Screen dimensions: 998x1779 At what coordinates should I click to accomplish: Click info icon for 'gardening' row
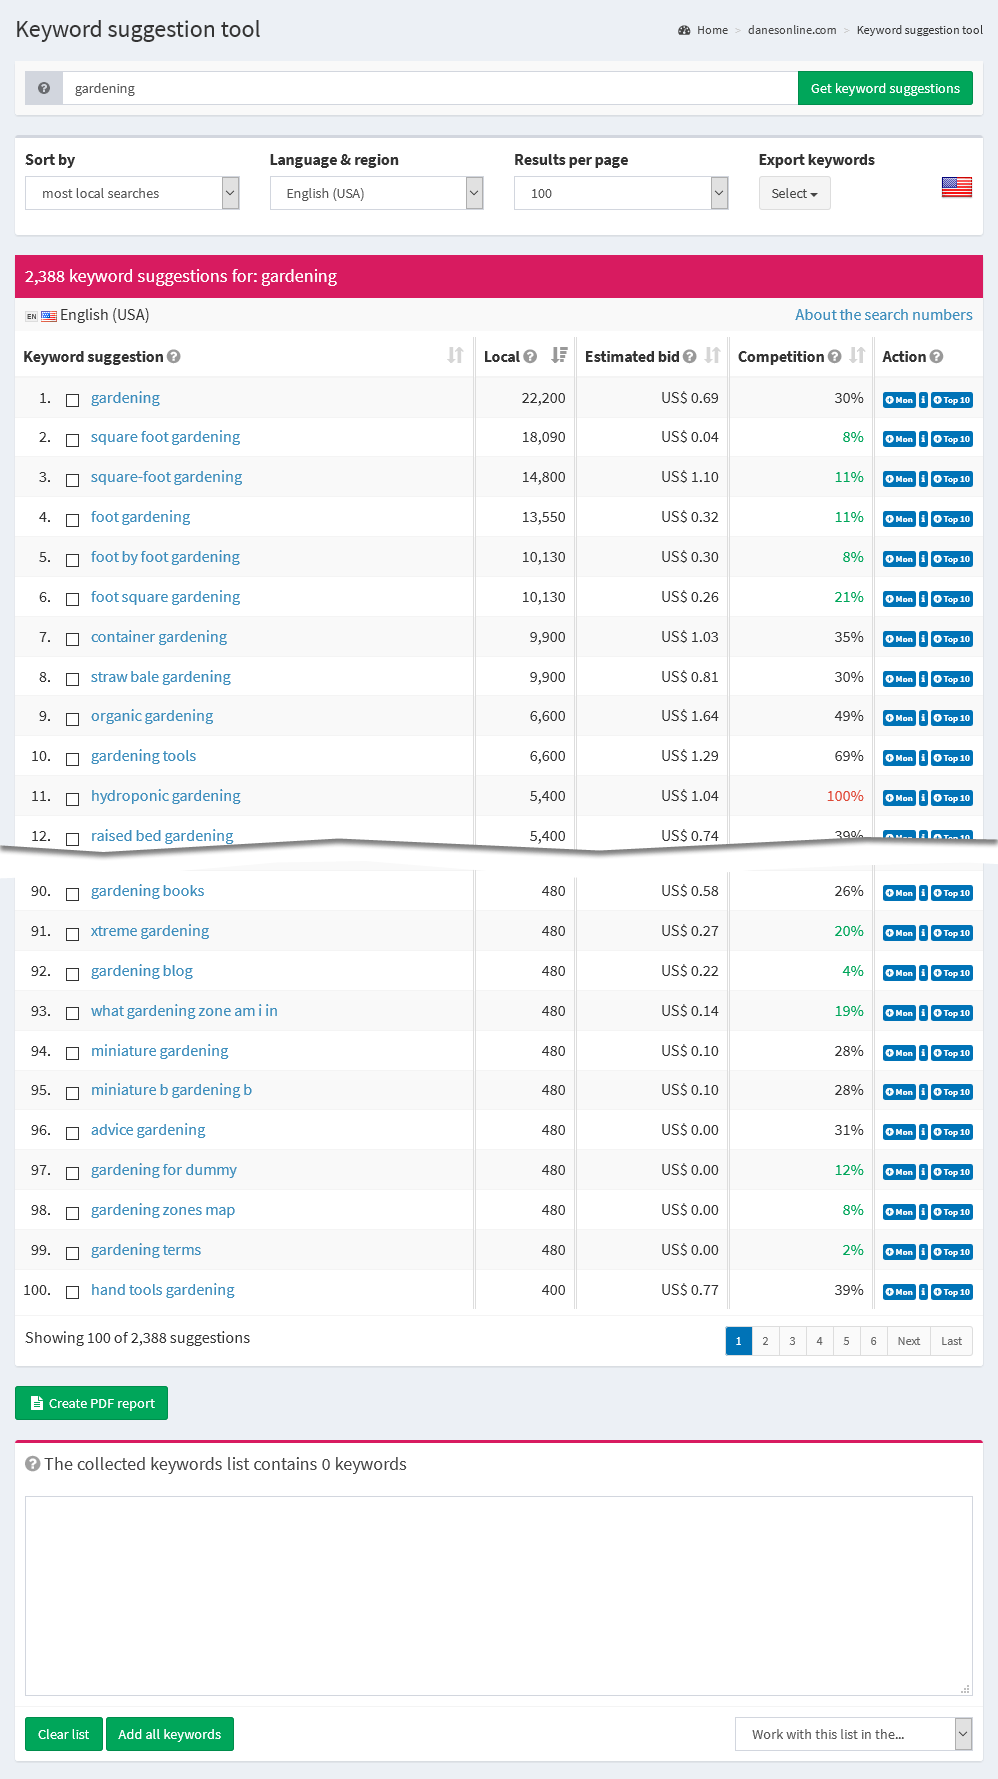923,400
